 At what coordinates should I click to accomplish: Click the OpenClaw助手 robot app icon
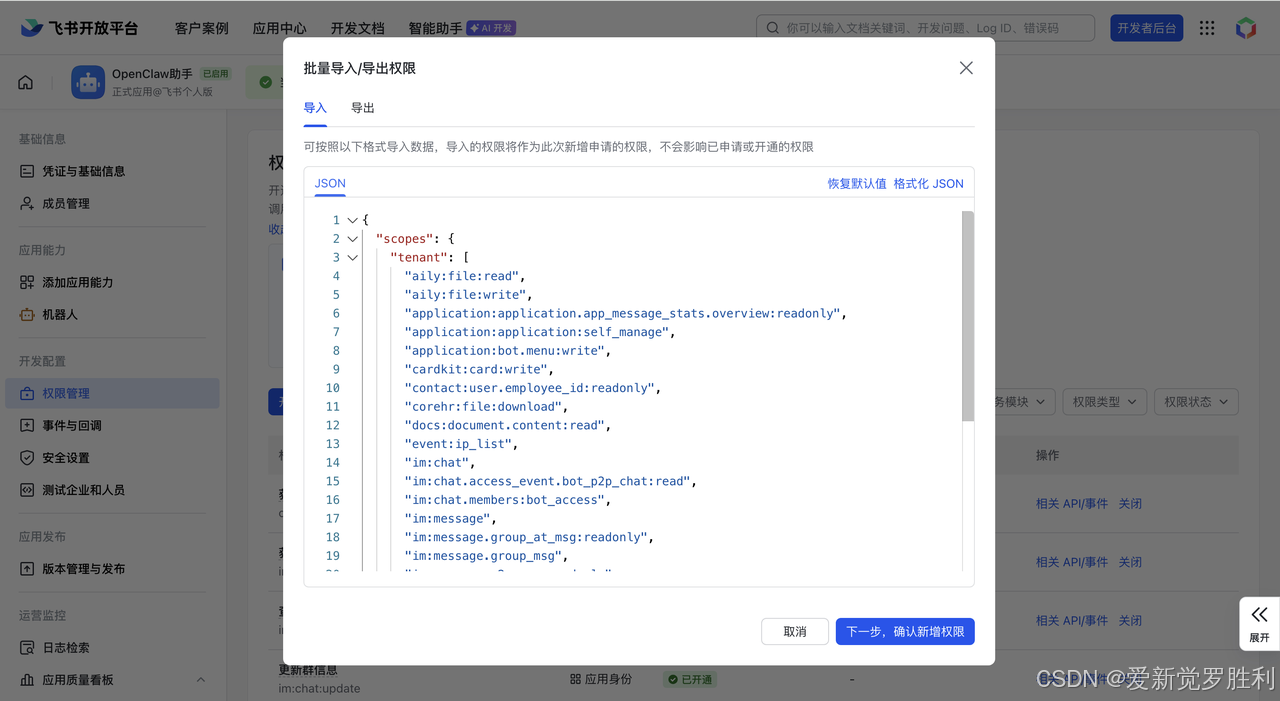click(88, 83)
